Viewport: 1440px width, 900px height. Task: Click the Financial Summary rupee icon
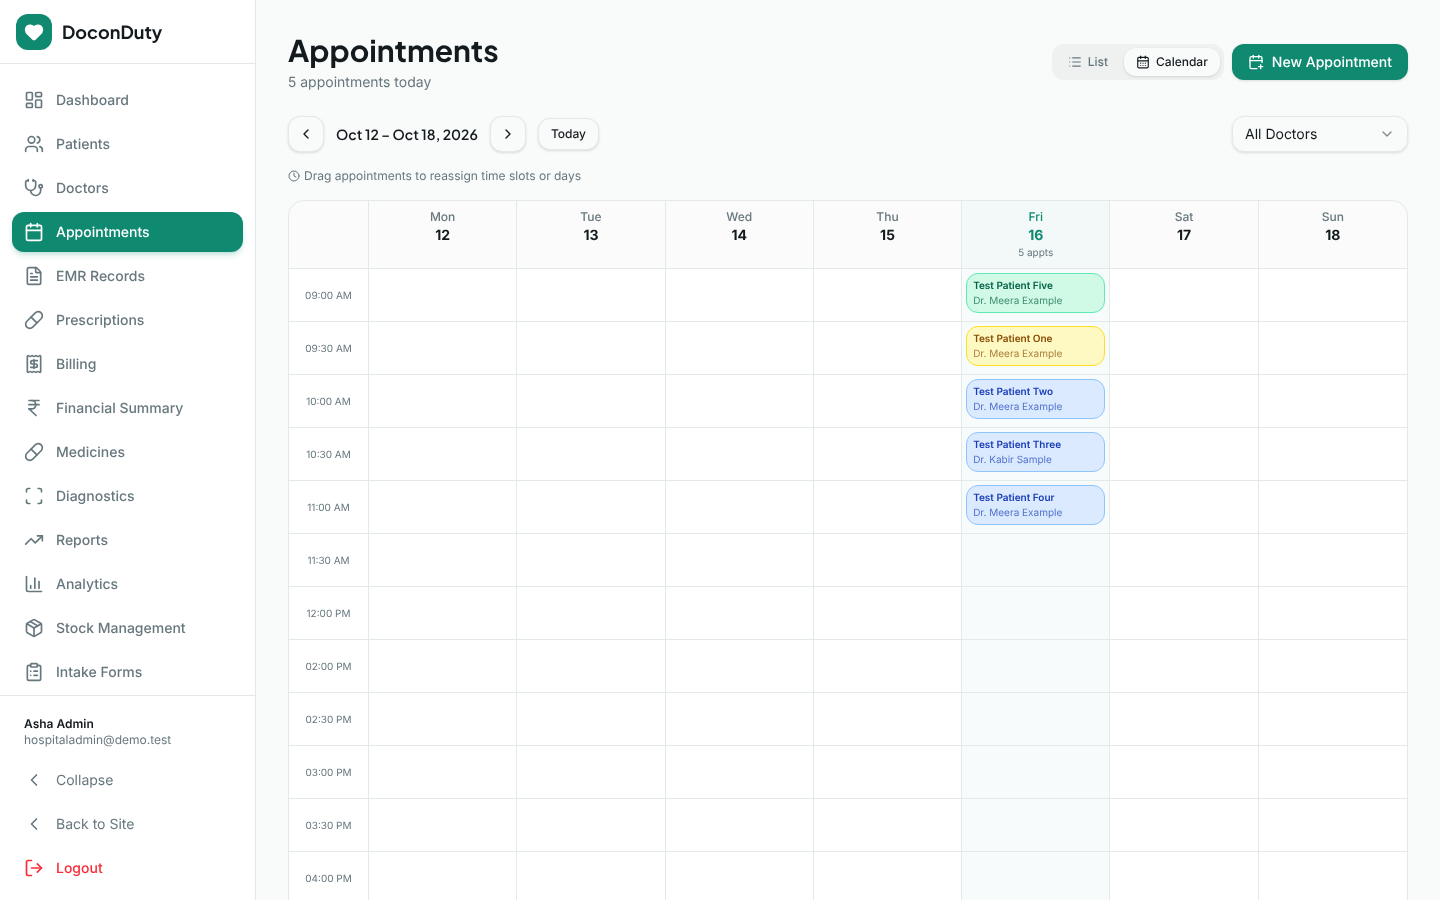[x=34, y=408]
